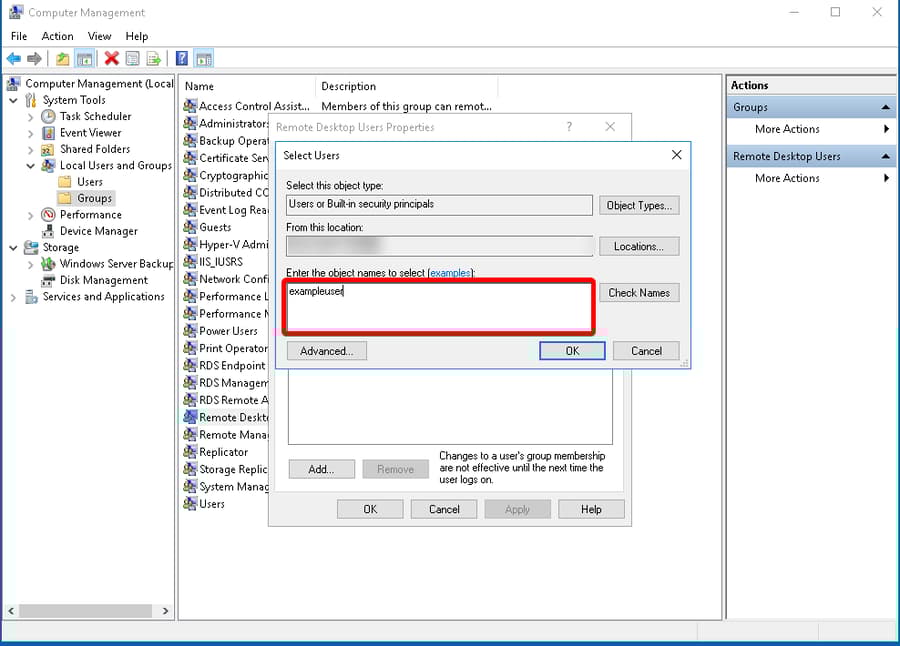This screenshot has width=900, height=646.
Task: Open Event Viewer from System Tools
Action: pyautogui.click(x=48, y=132)
